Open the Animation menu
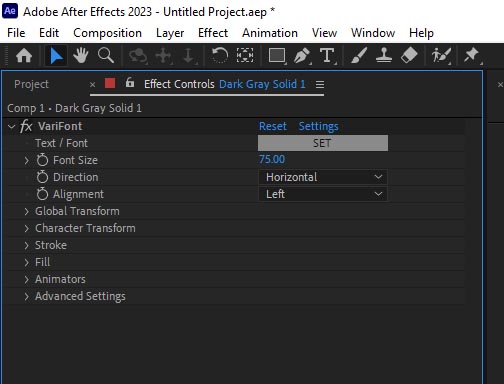The image size is (504, 384). 270,33
